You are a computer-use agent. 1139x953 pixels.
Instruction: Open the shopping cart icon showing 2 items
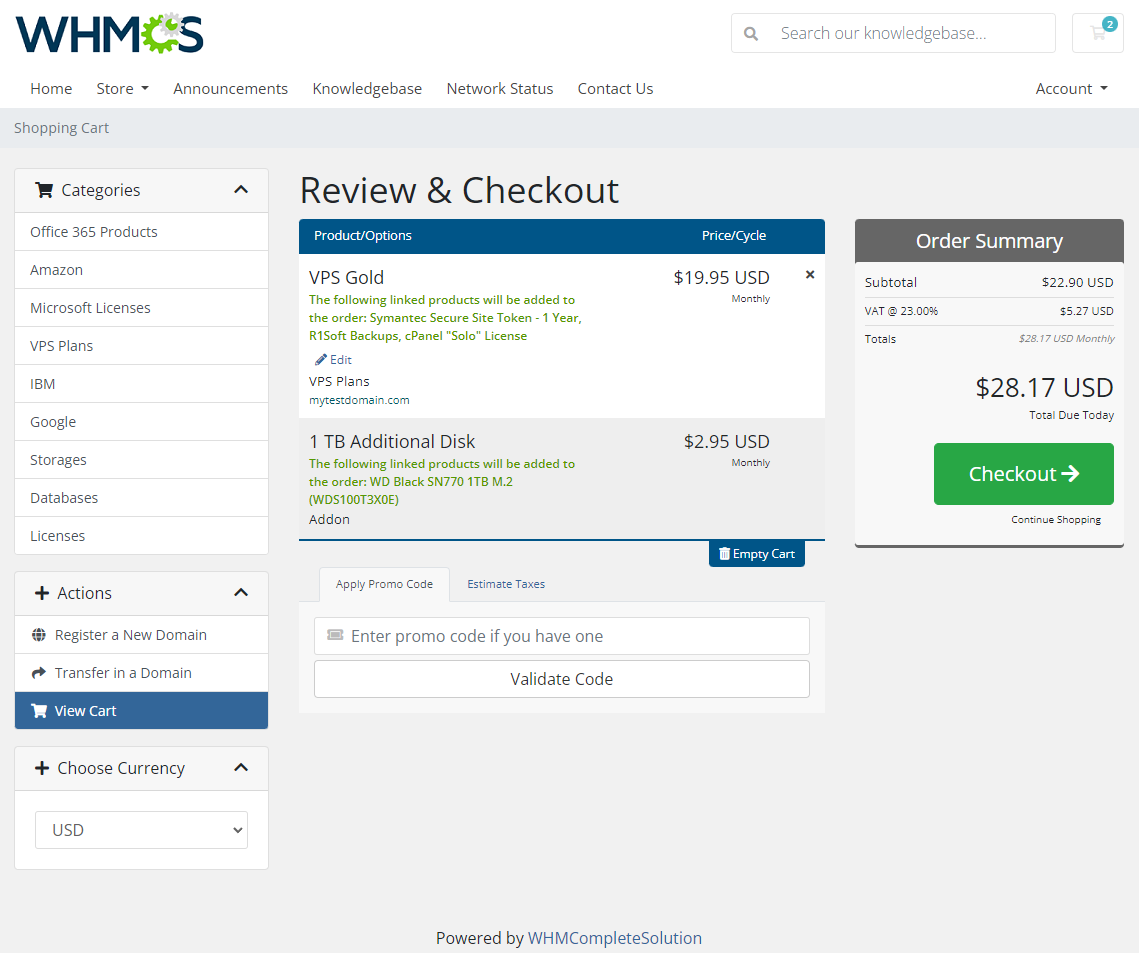click(x=1097, y=33)
